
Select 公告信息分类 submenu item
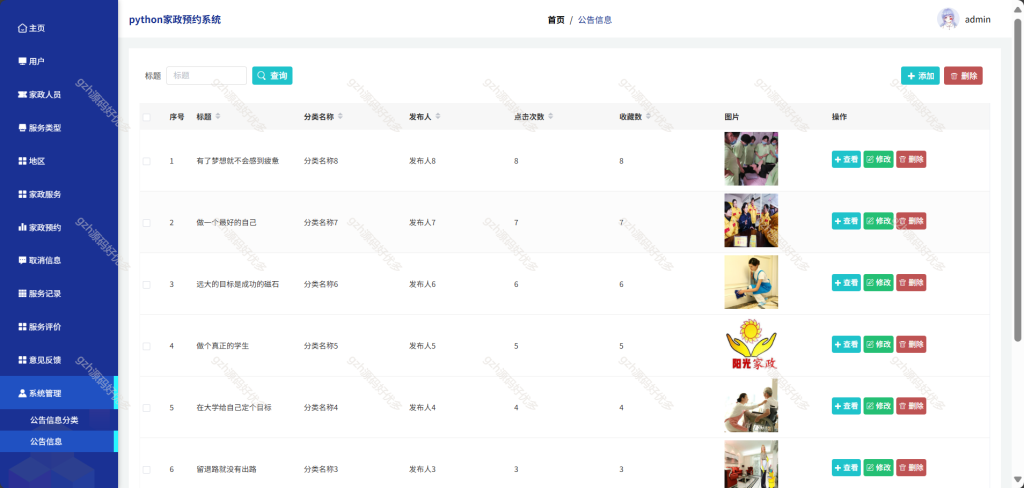[x=59, y=420]
